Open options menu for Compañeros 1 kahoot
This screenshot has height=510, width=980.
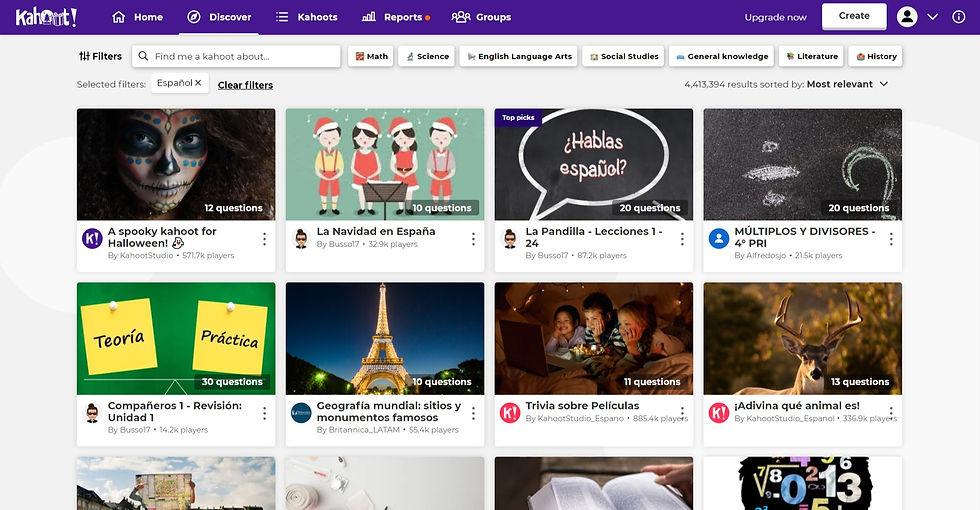[264, 413]
